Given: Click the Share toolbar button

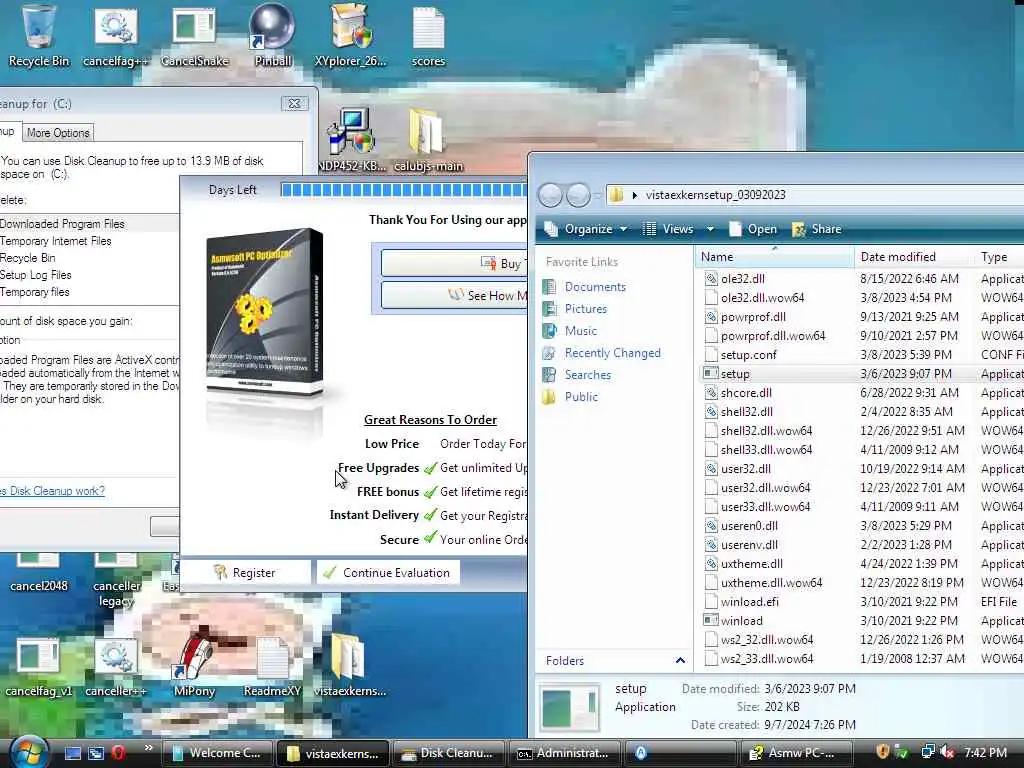Looking at the screenshot, I should click(816, 229).
